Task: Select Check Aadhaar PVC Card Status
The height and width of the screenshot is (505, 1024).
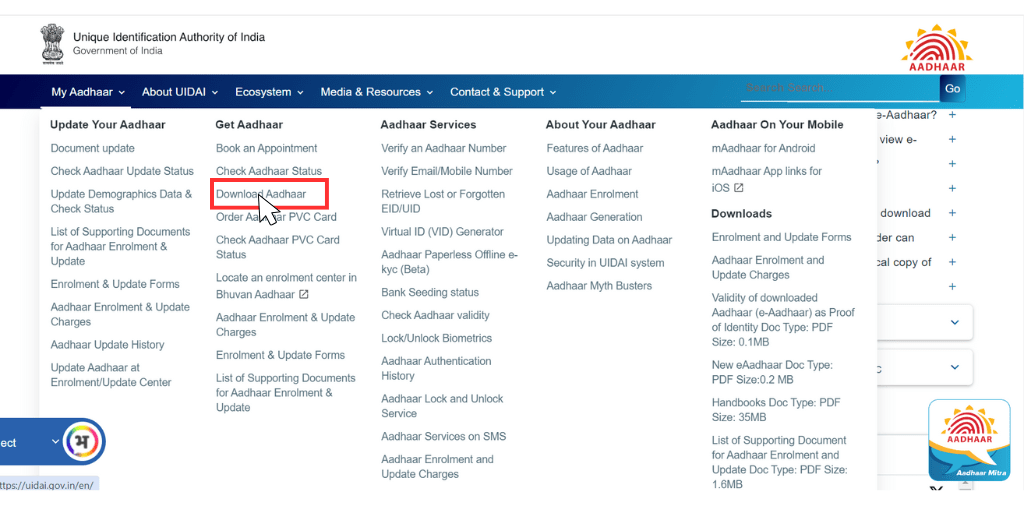Action: pyautogui.click(x=278, y=247)
